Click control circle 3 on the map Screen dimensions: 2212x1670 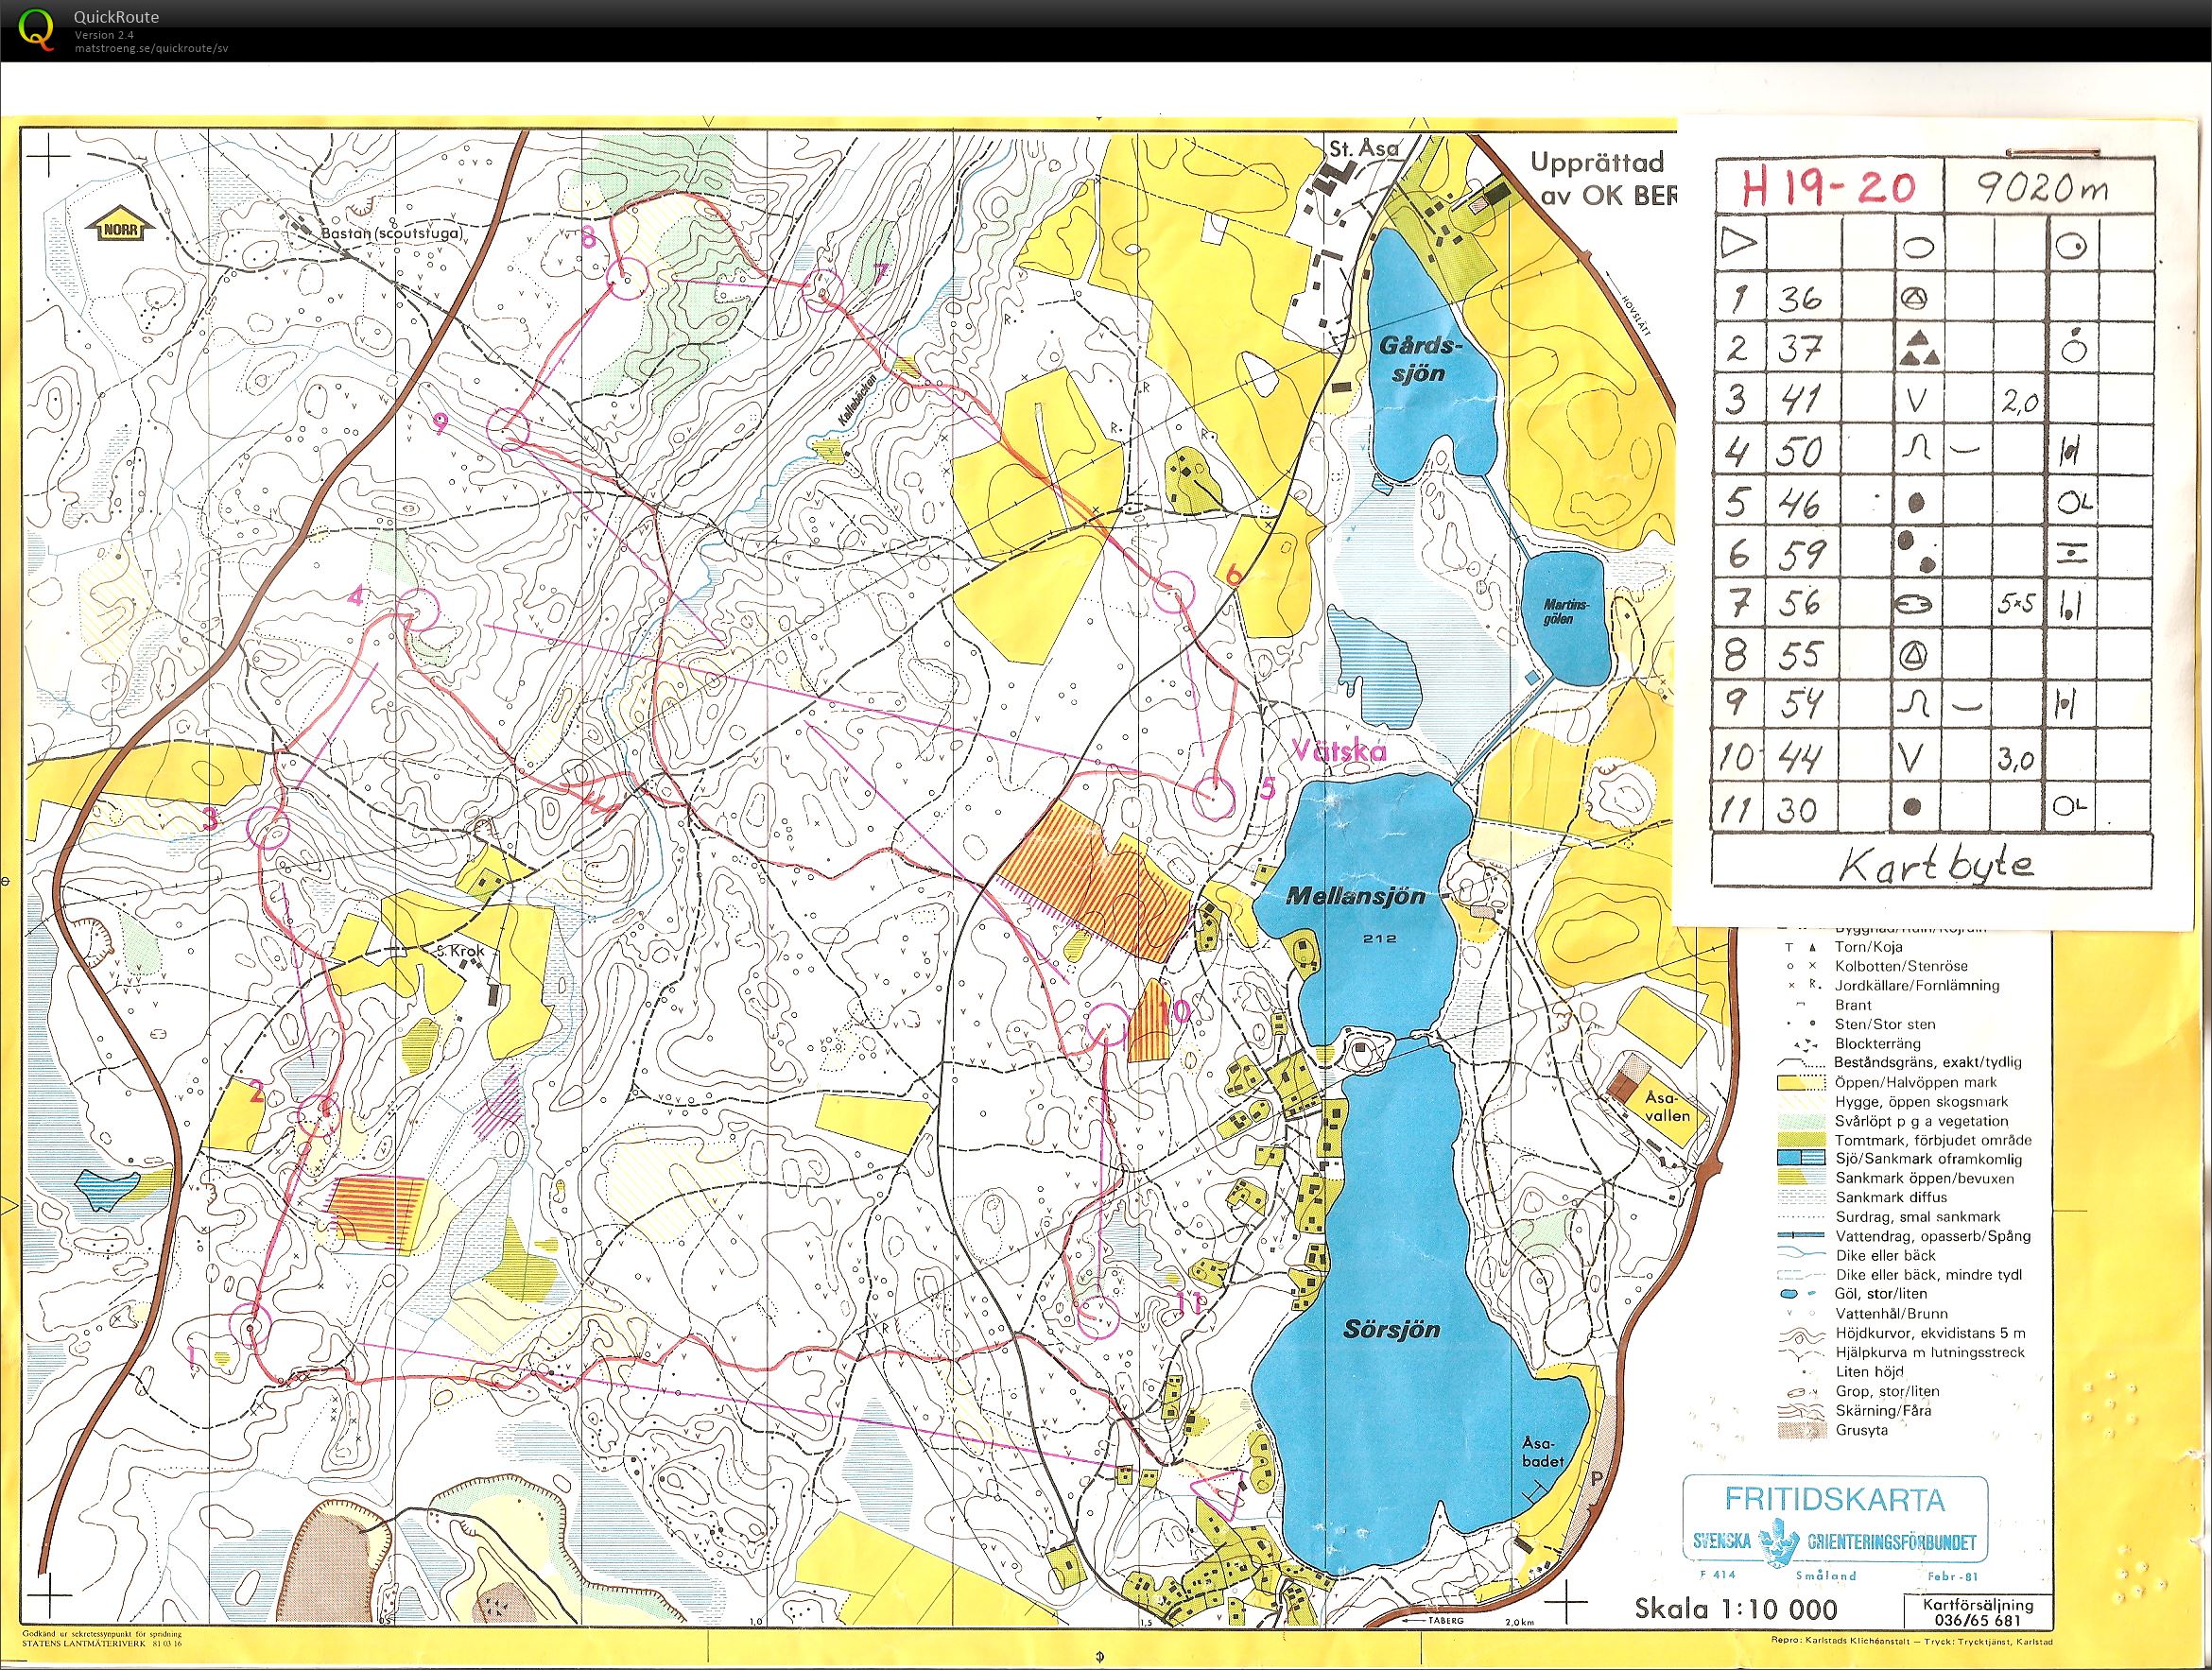pos(268,830)
